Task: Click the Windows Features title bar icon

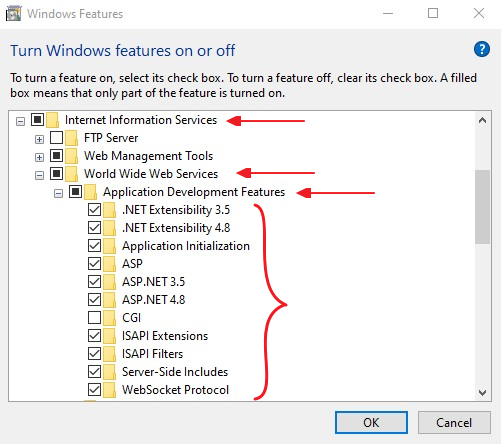Action: click(x=14, y=14)
